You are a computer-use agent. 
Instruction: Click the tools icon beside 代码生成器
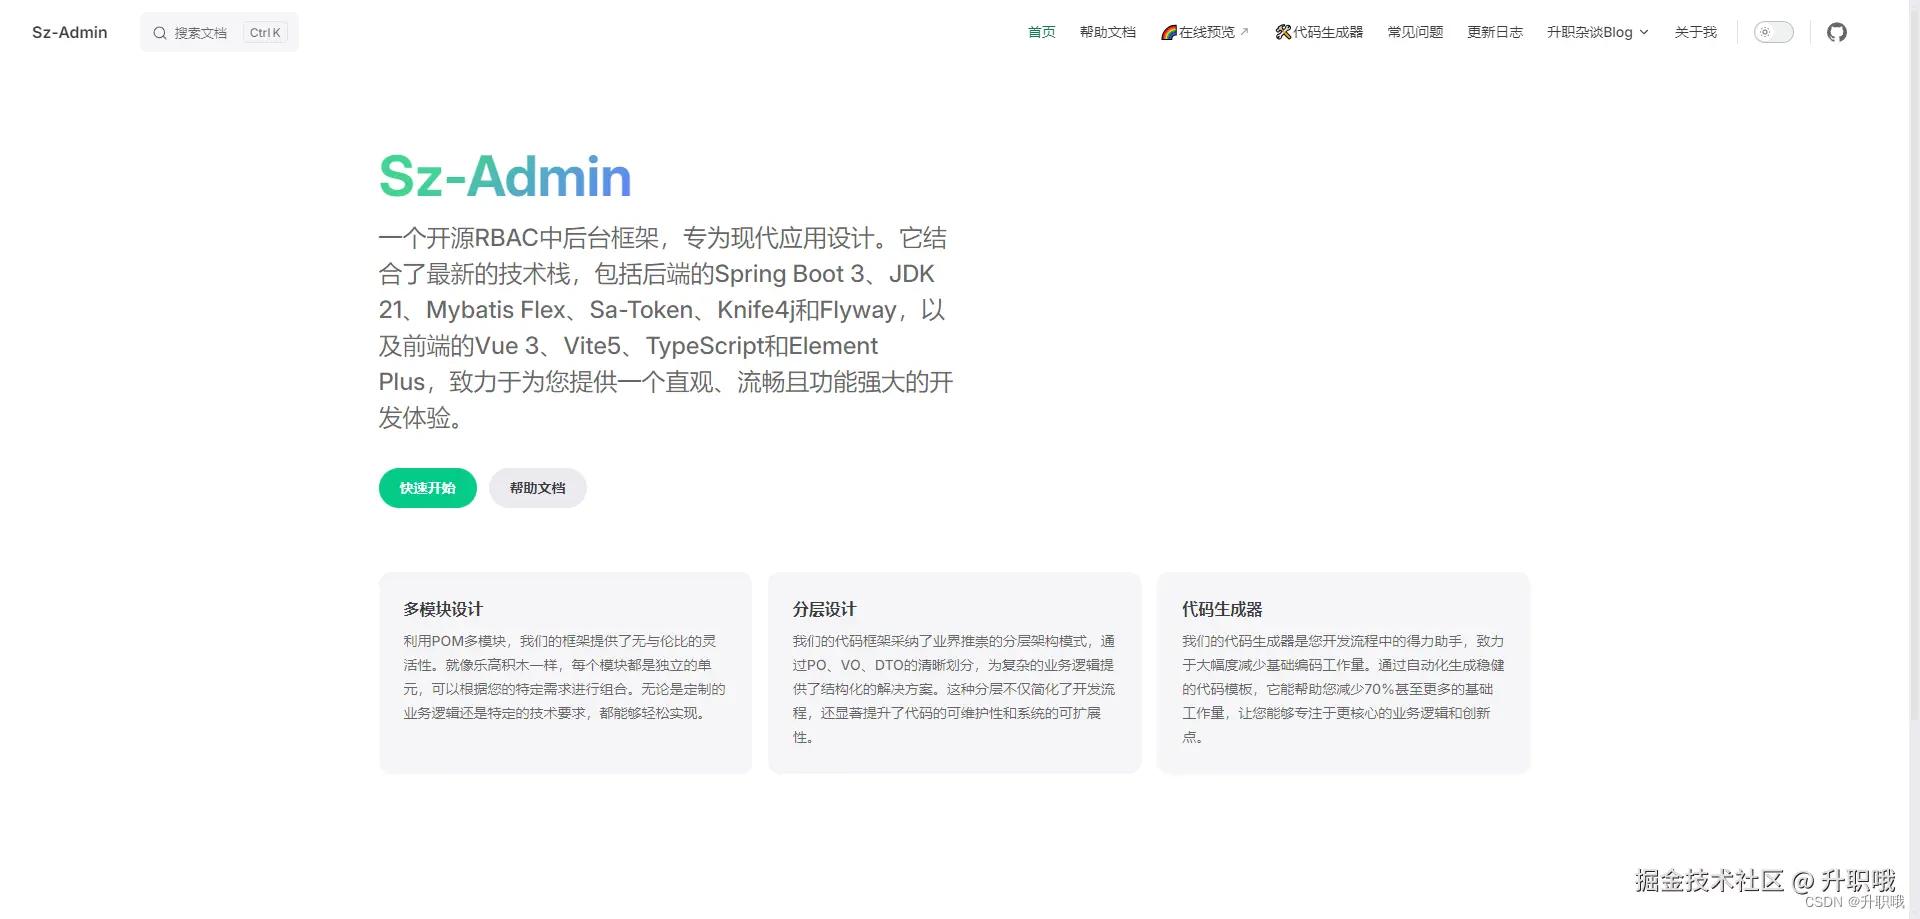point(1283,32)
